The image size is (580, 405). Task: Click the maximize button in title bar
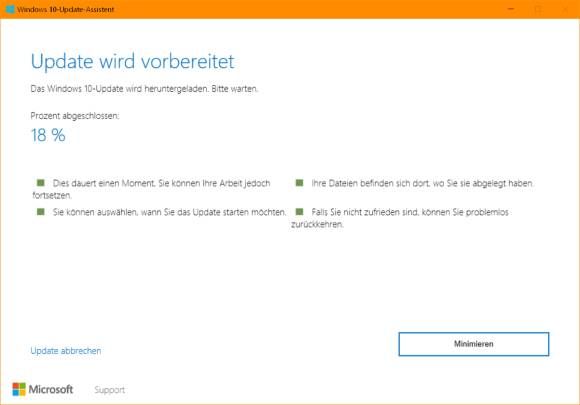click(538, 9)
